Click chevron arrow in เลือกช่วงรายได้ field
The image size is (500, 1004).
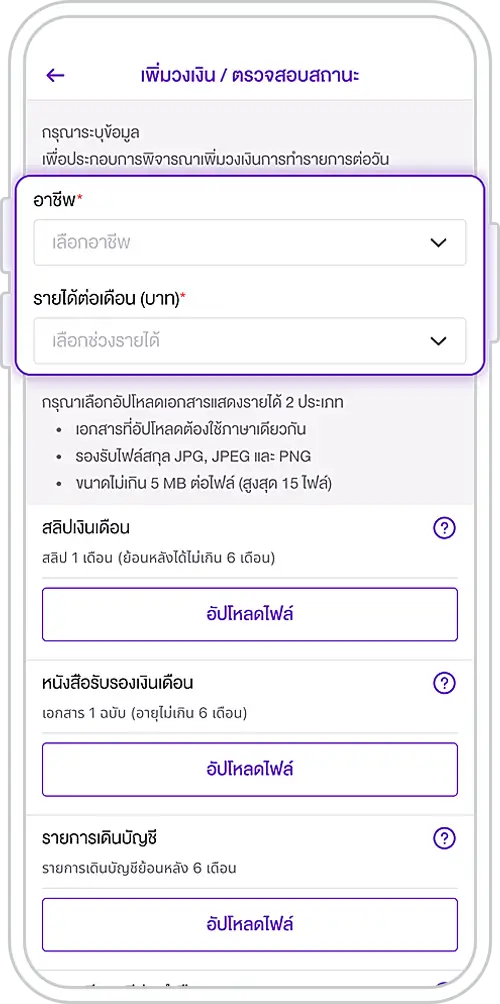click(438, 341)
